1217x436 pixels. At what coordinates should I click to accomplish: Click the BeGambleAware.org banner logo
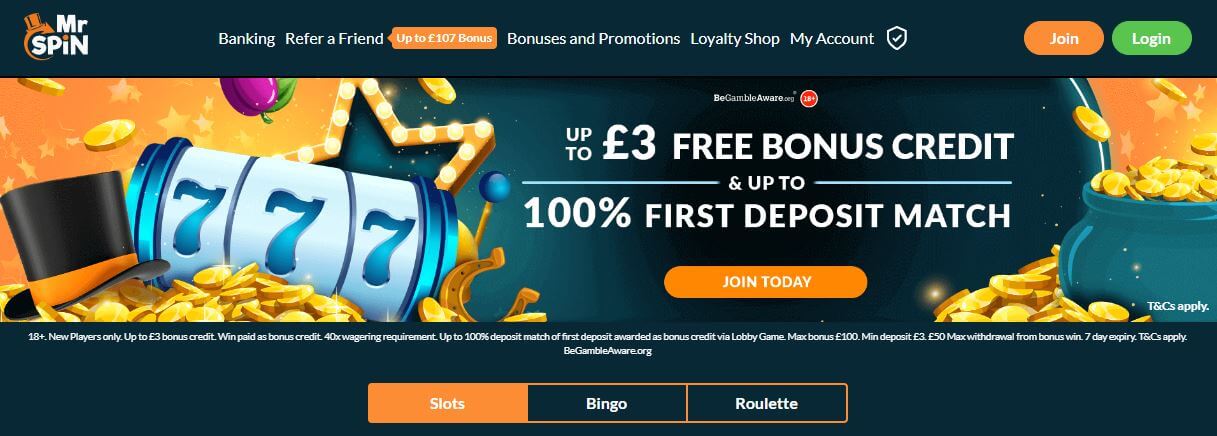754,98
